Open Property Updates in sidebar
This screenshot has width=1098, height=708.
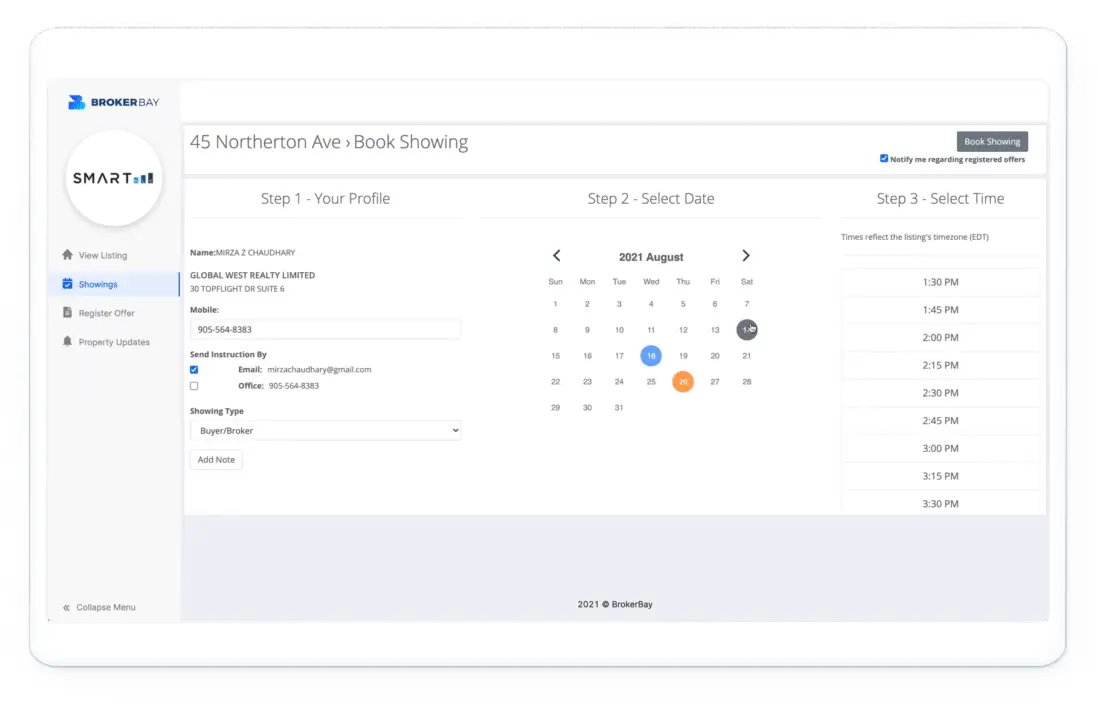114,342
